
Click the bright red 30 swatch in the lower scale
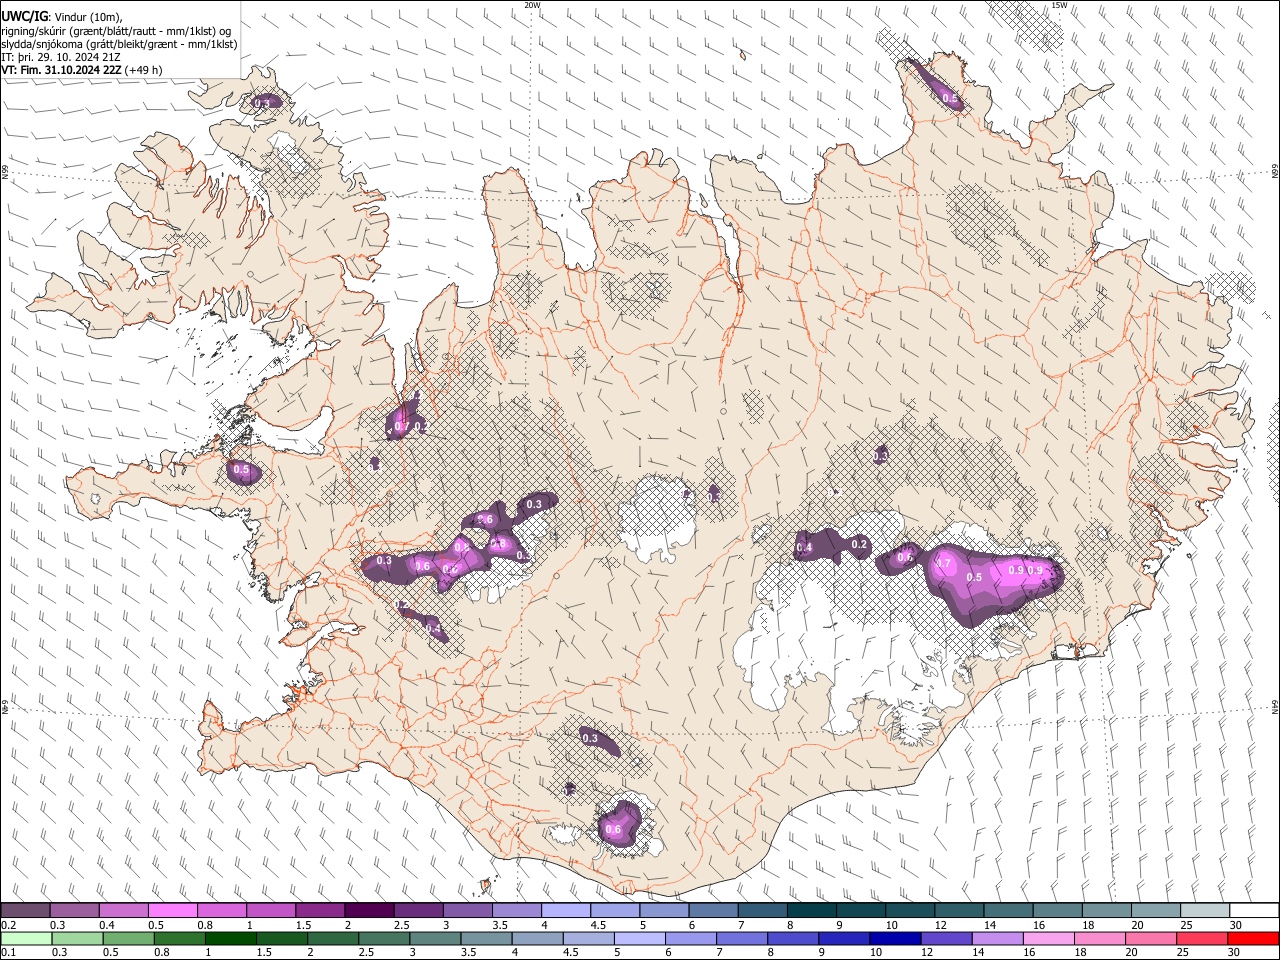tap(1253, 939)
